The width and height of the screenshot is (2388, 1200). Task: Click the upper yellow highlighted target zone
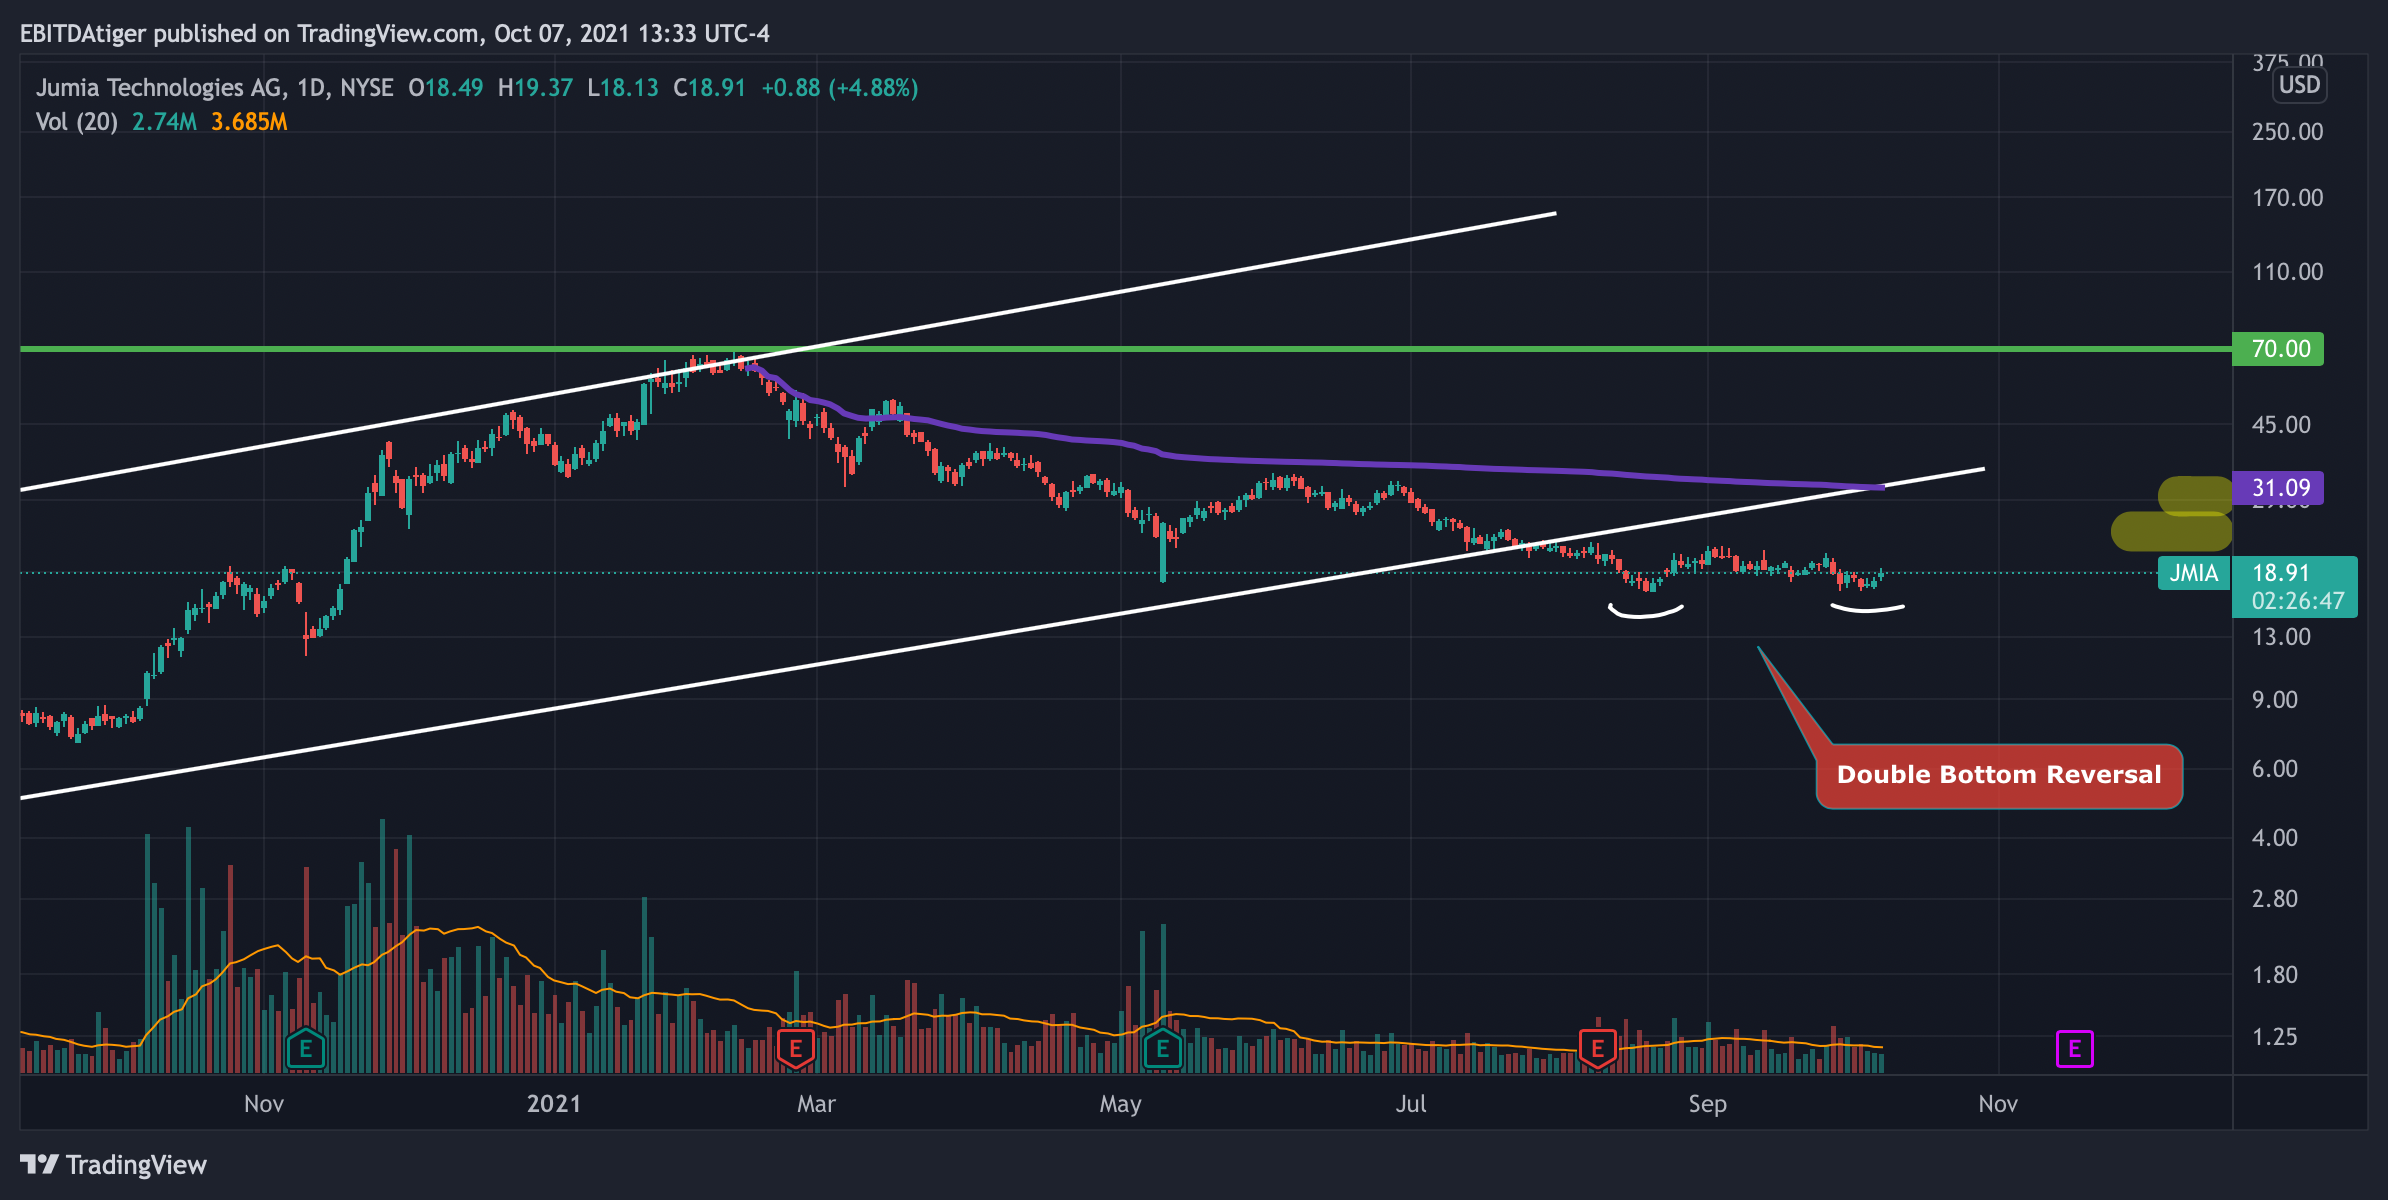2196,496
